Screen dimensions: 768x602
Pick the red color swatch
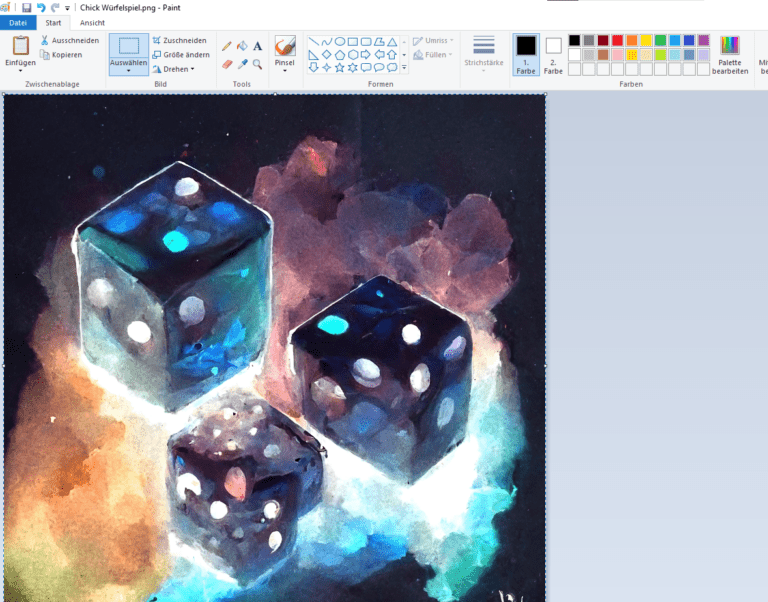click(617, 40)
